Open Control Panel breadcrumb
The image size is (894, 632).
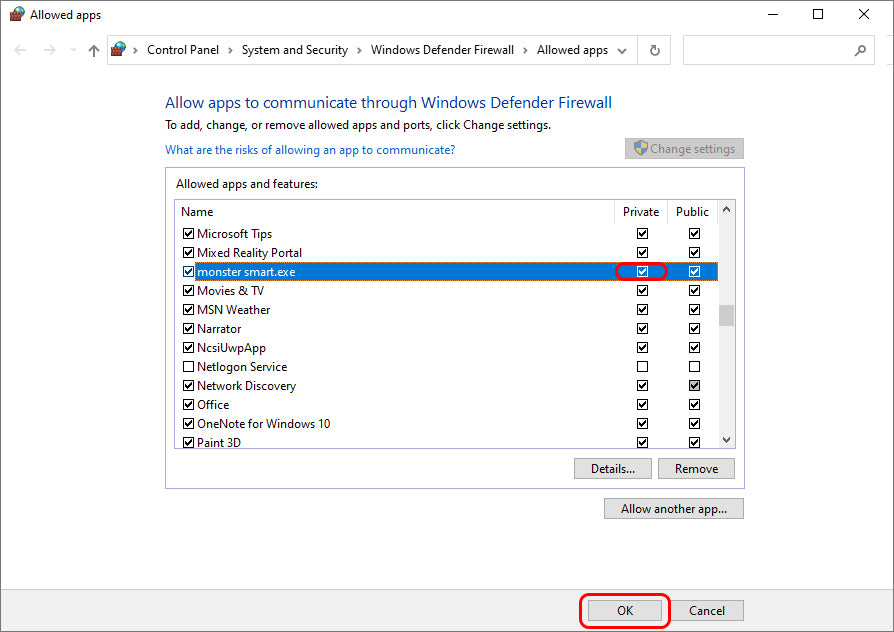(x=182, y=50)
